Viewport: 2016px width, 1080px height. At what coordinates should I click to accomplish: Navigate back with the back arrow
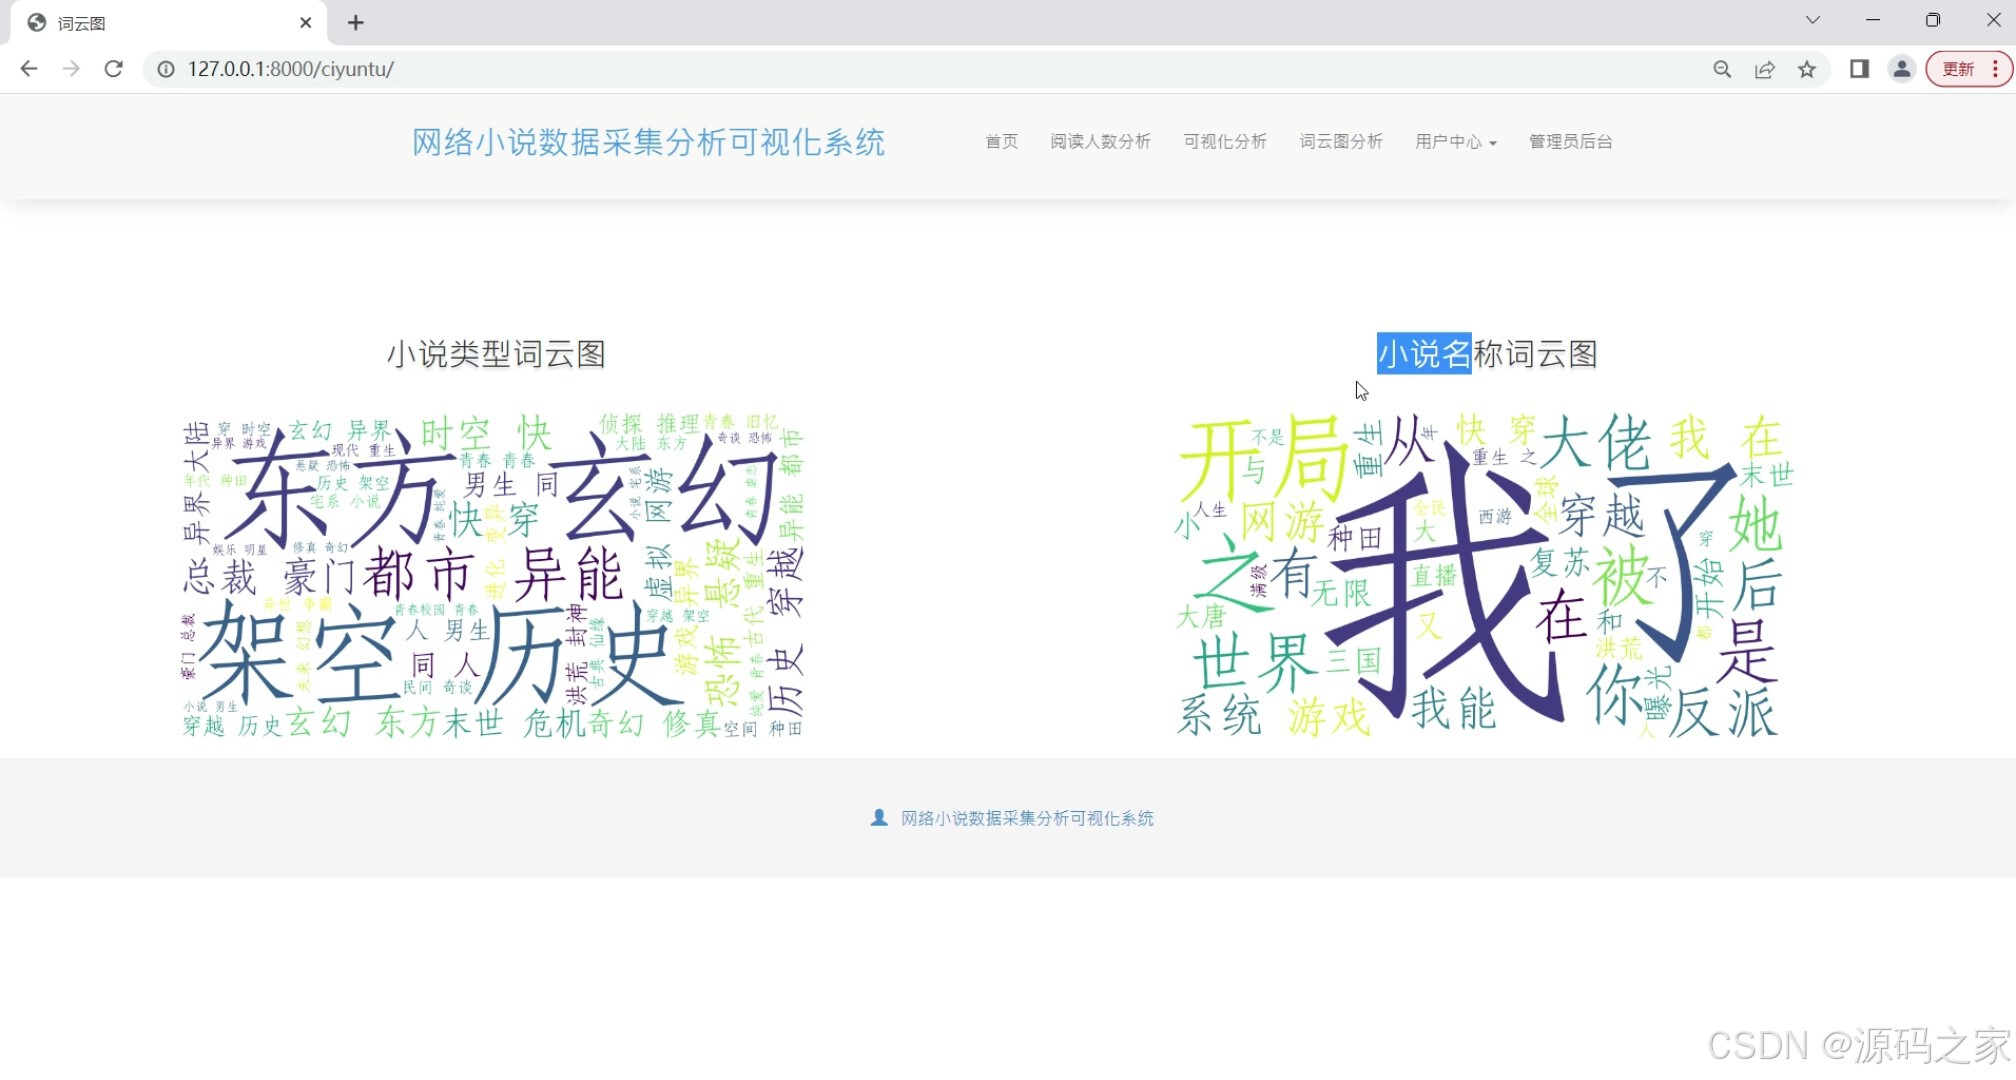[x=28, y=69]
